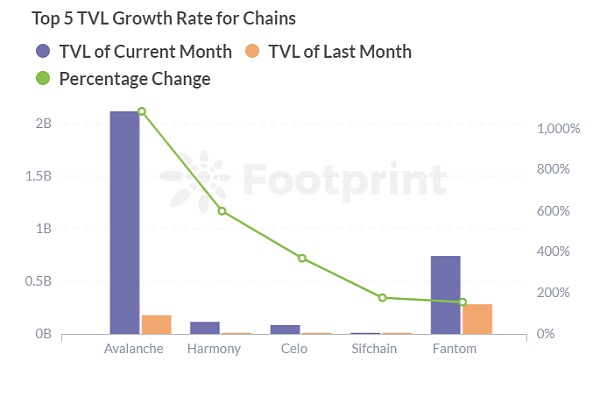600x397 pixels.
Task: Toggle TVL of Current Month legend dot
Action: (43, 51)
